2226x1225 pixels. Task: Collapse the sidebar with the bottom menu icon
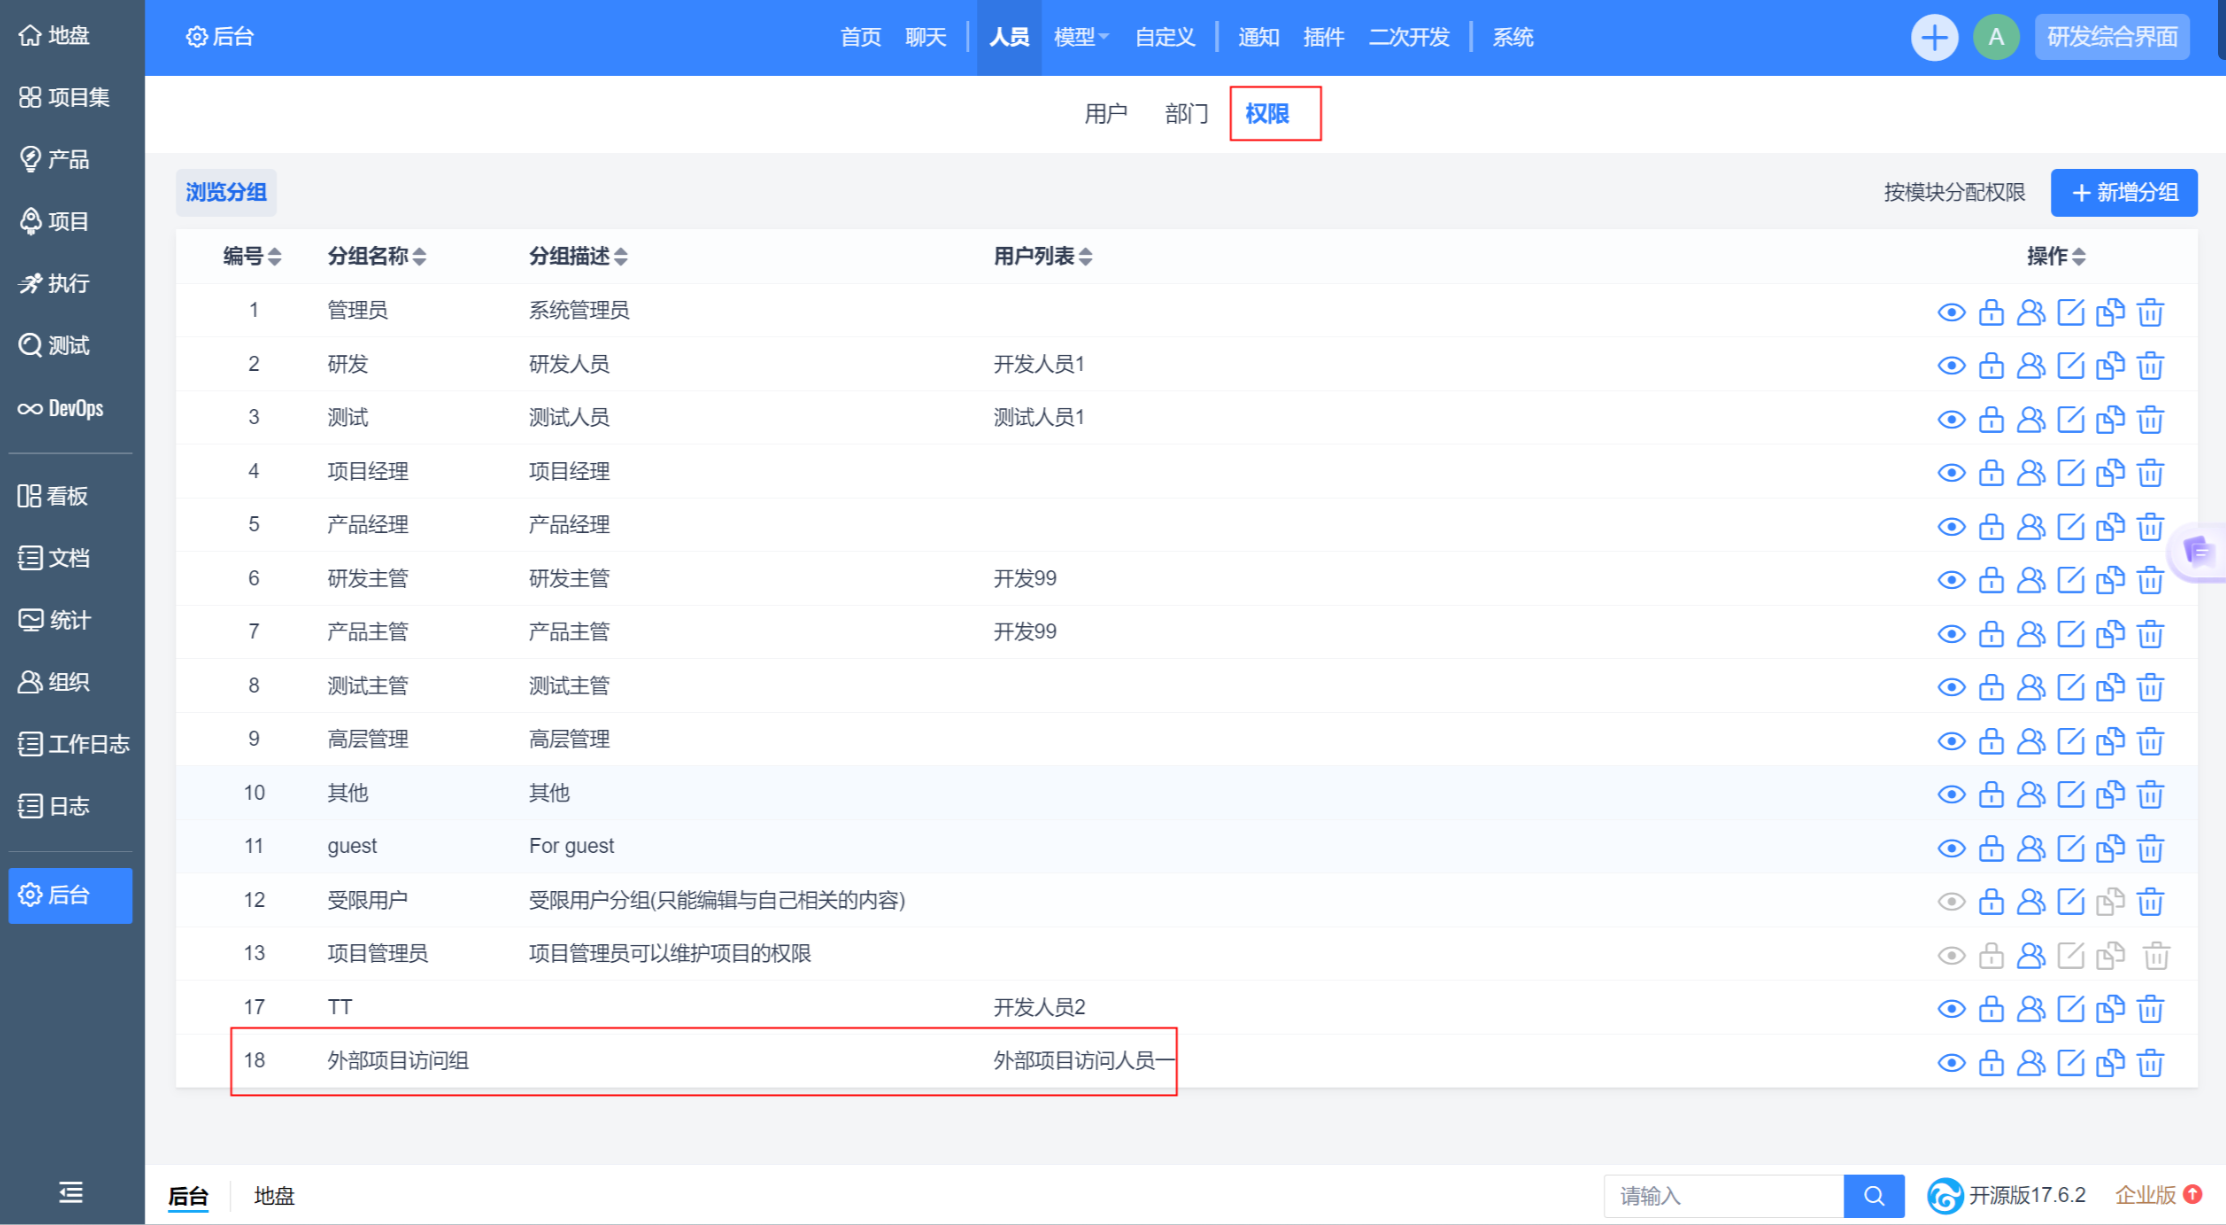(x=71, y=1192)
